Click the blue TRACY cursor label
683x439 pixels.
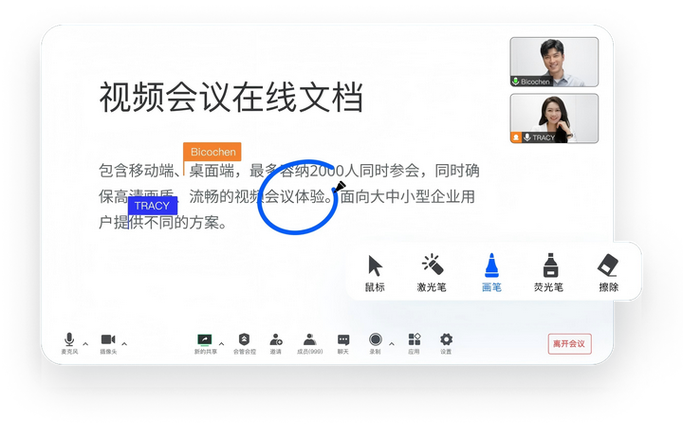[x=152, y=206]
